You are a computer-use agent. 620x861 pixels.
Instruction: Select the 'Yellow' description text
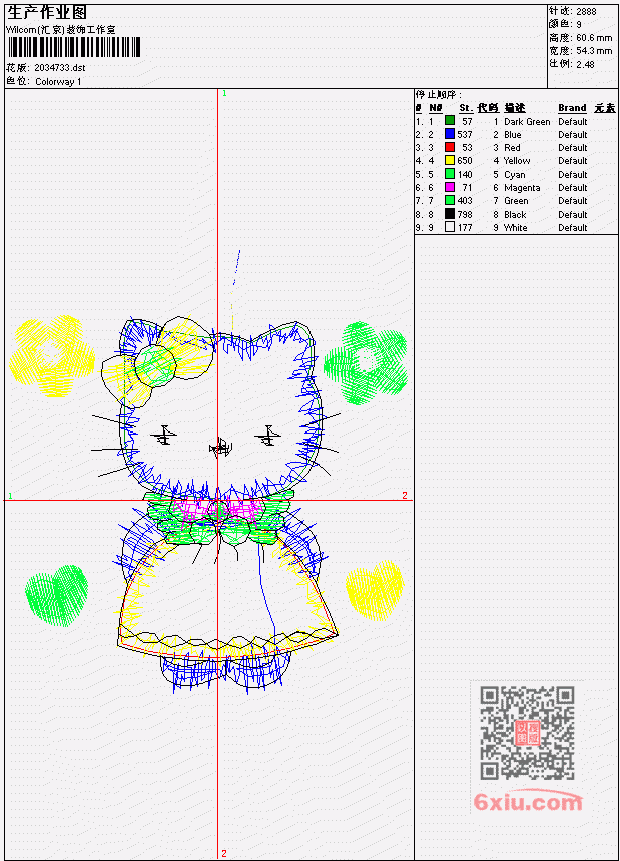[x=517, y=161]
